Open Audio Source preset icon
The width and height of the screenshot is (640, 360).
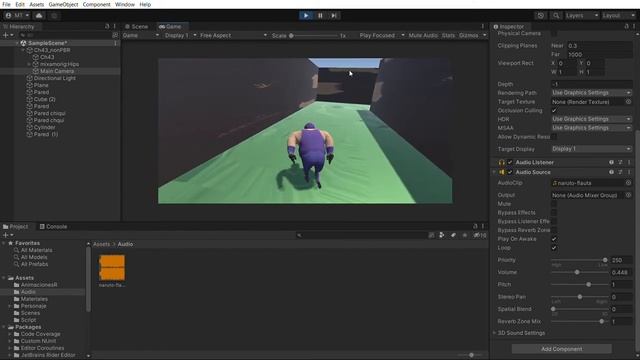620,172
